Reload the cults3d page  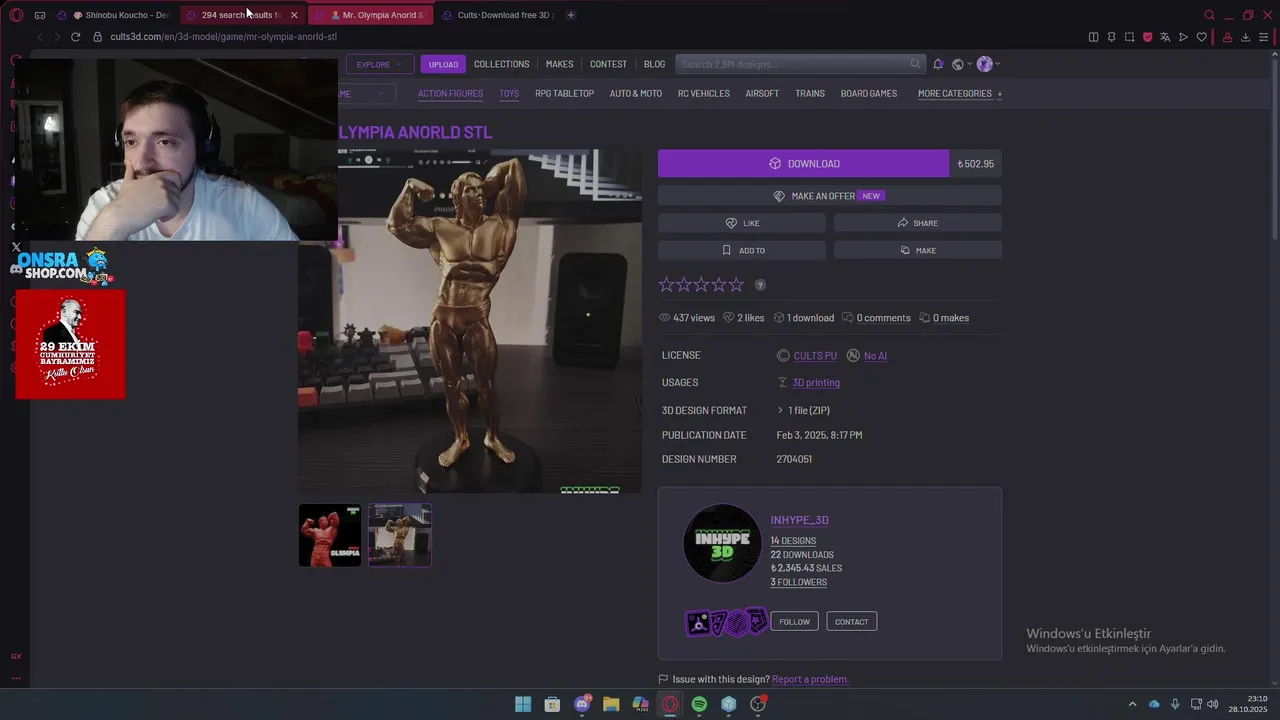(75, 37)
